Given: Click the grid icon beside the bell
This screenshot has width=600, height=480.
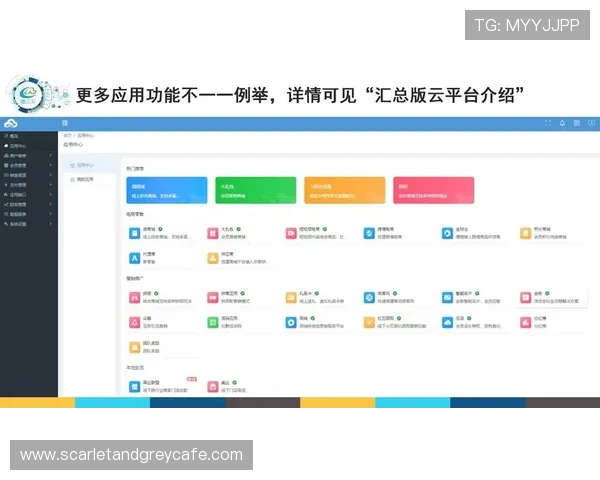Looking at the screenshot, I should [x=577, y=123].
